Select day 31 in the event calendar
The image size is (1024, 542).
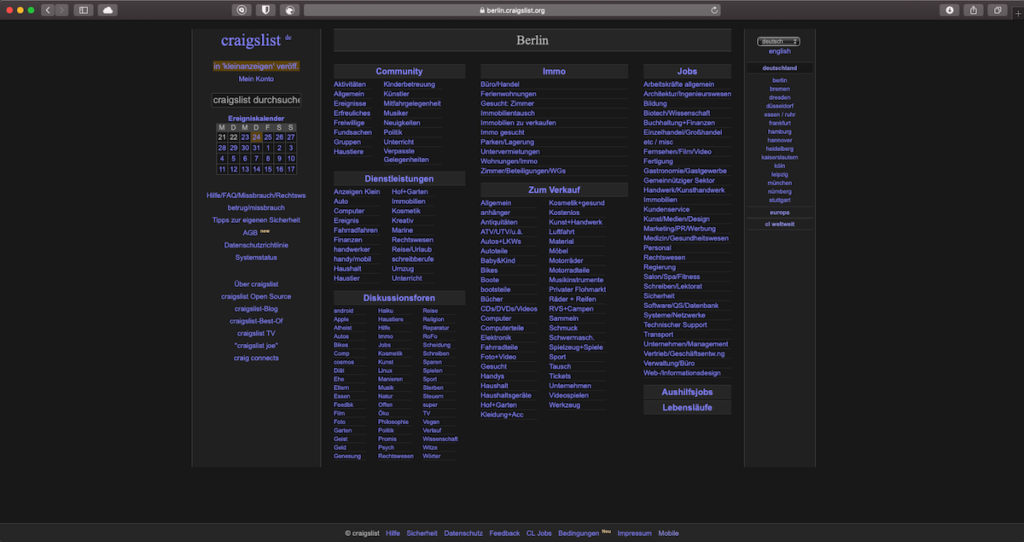coord(256,148)
